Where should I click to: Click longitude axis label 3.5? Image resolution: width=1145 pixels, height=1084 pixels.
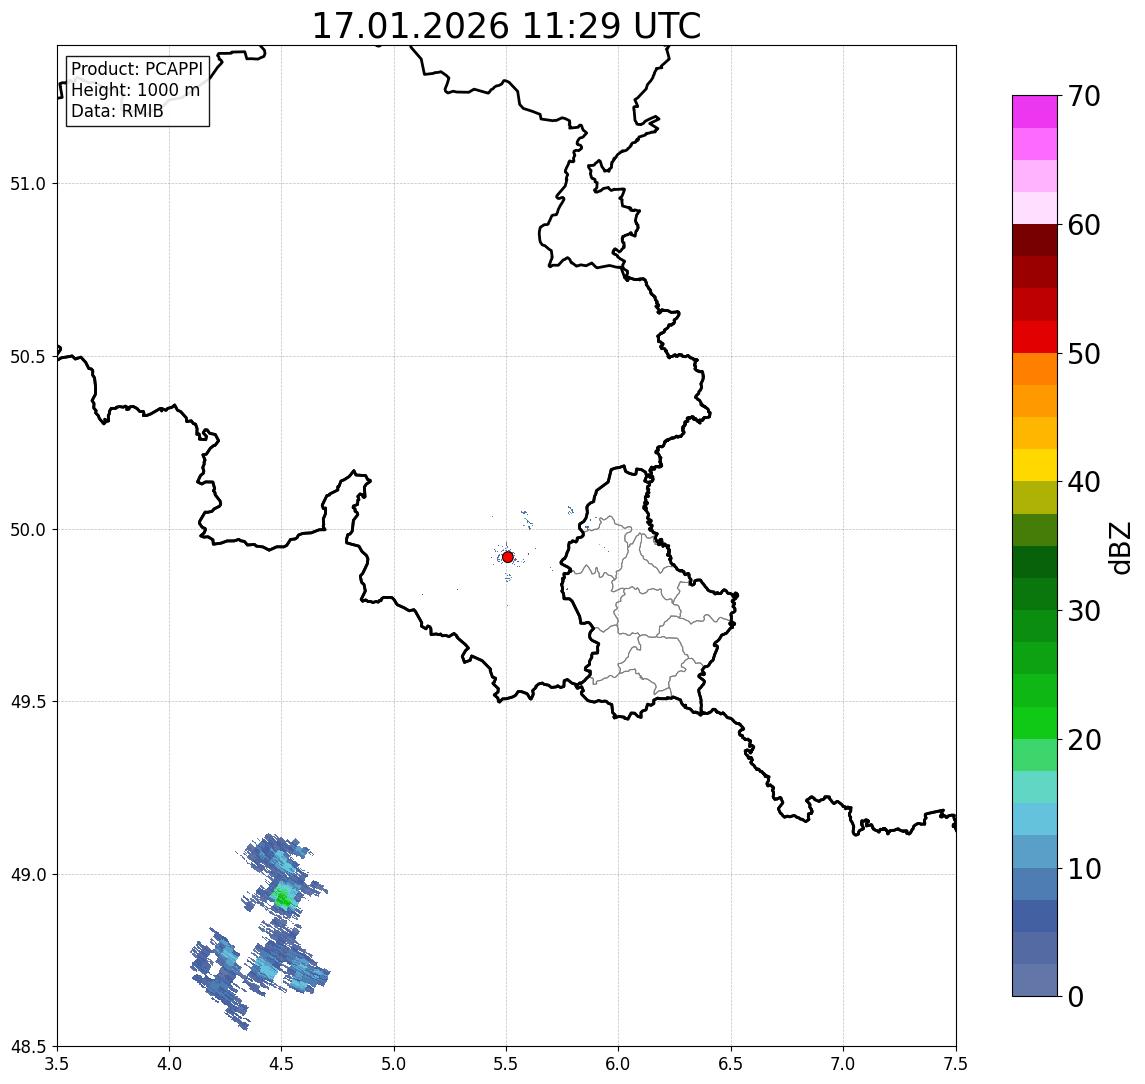click(57, 1064)
